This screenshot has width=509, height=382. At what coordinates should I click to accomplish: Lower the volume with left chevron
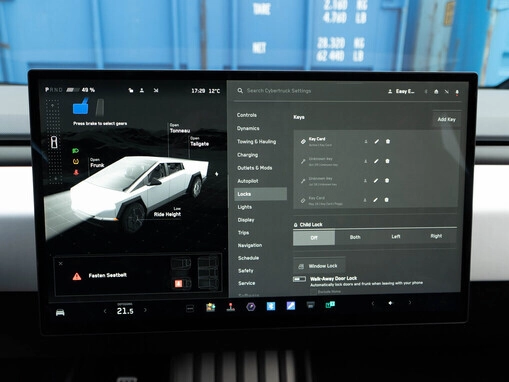pyautogui.click(x=373, y=303)
